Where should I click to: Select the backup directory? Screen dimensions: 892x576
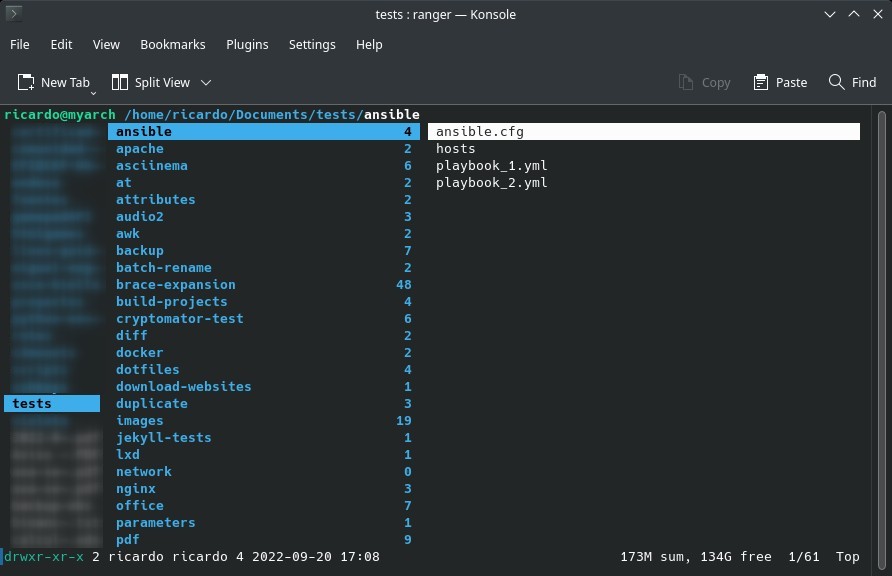[x=264, y=251]
